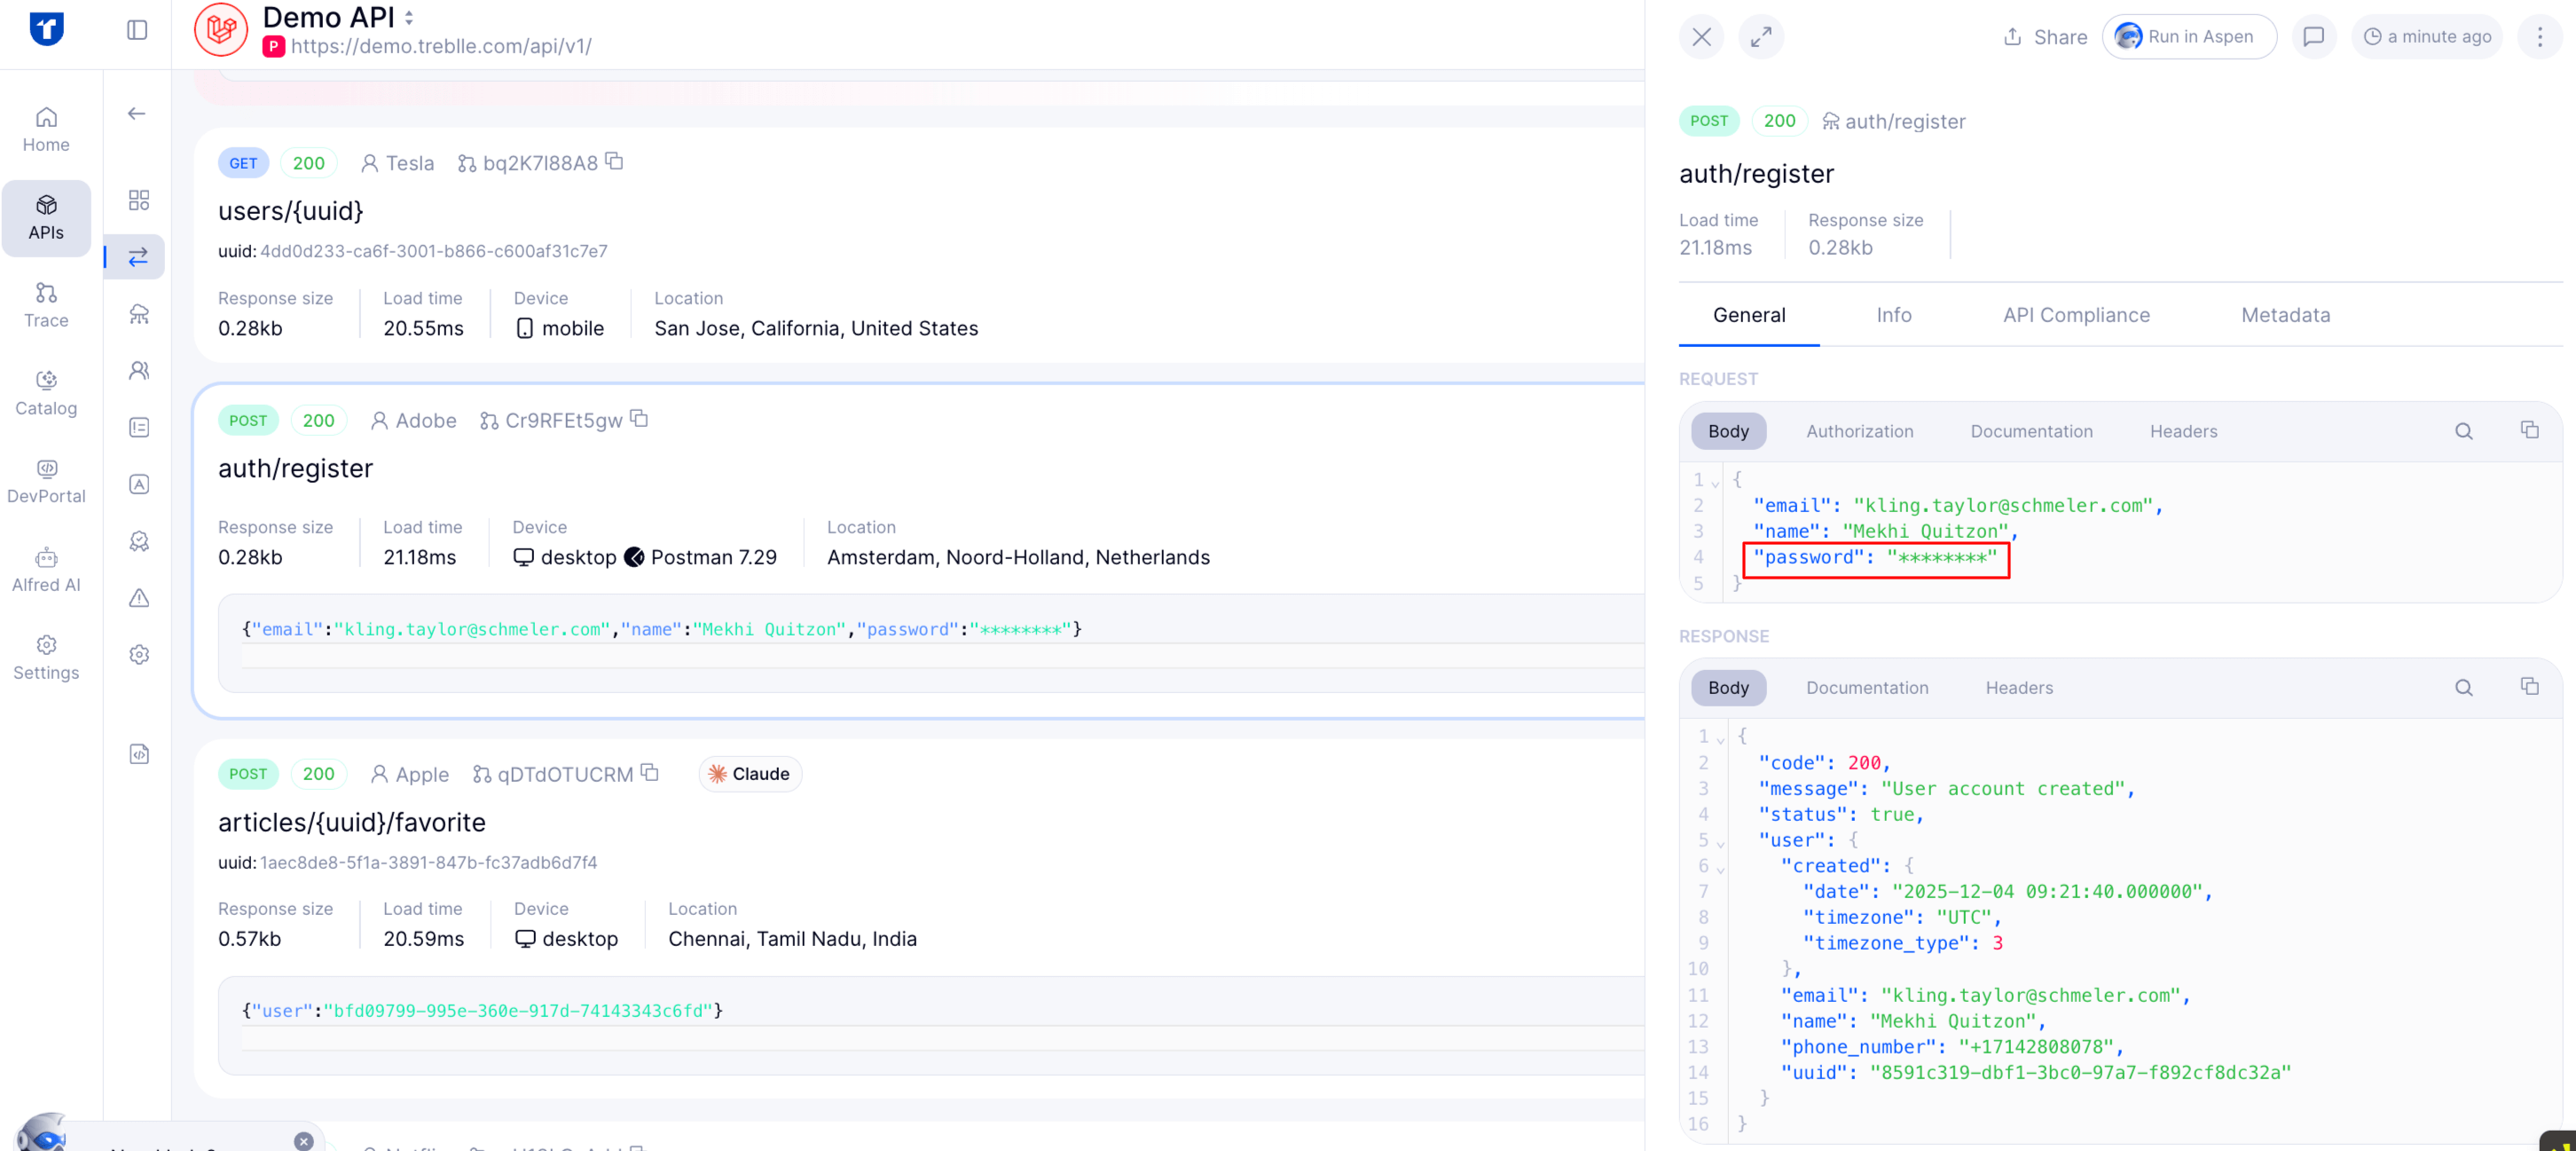Expand the request detail panel to fullscreen

point(1762,36)
